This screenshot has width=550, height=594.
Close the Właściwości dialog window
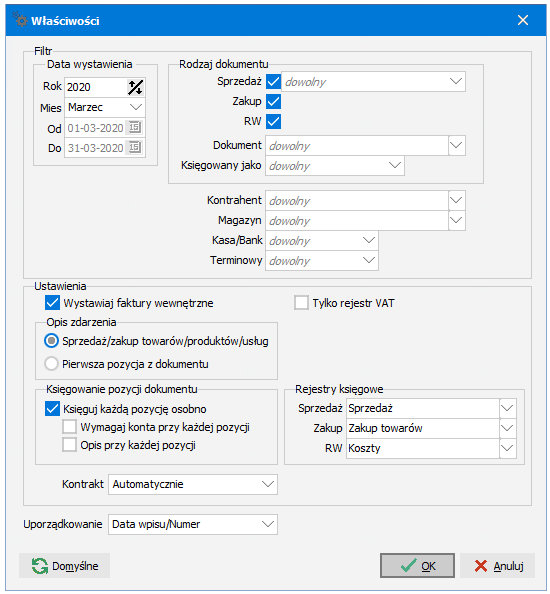click(x=523, y=20)
